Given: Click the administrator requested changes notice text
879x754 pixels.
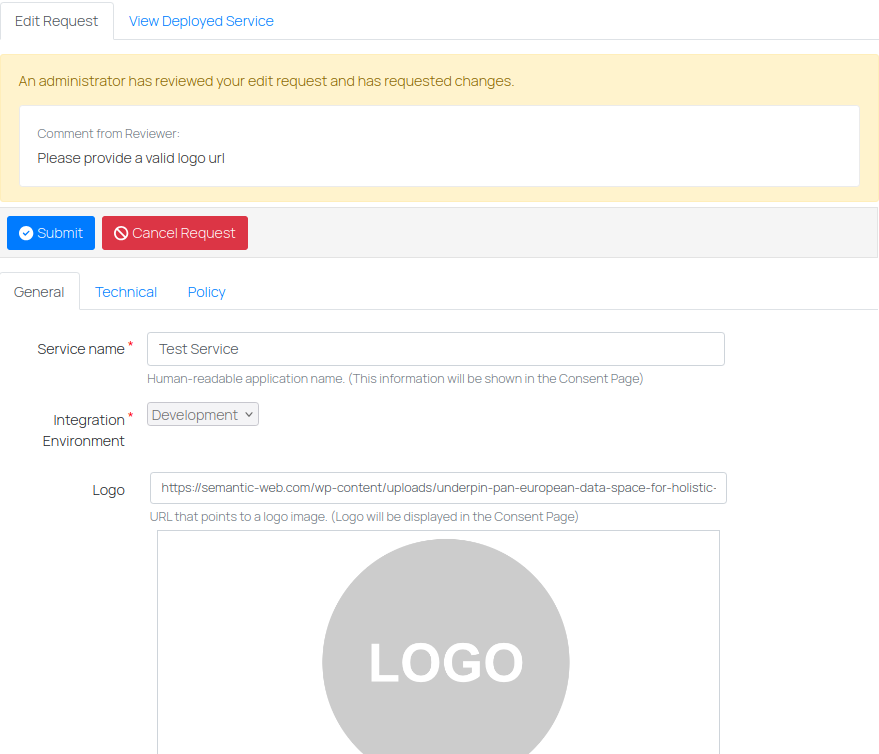Looking at the screenshot, I should point(266,81).
